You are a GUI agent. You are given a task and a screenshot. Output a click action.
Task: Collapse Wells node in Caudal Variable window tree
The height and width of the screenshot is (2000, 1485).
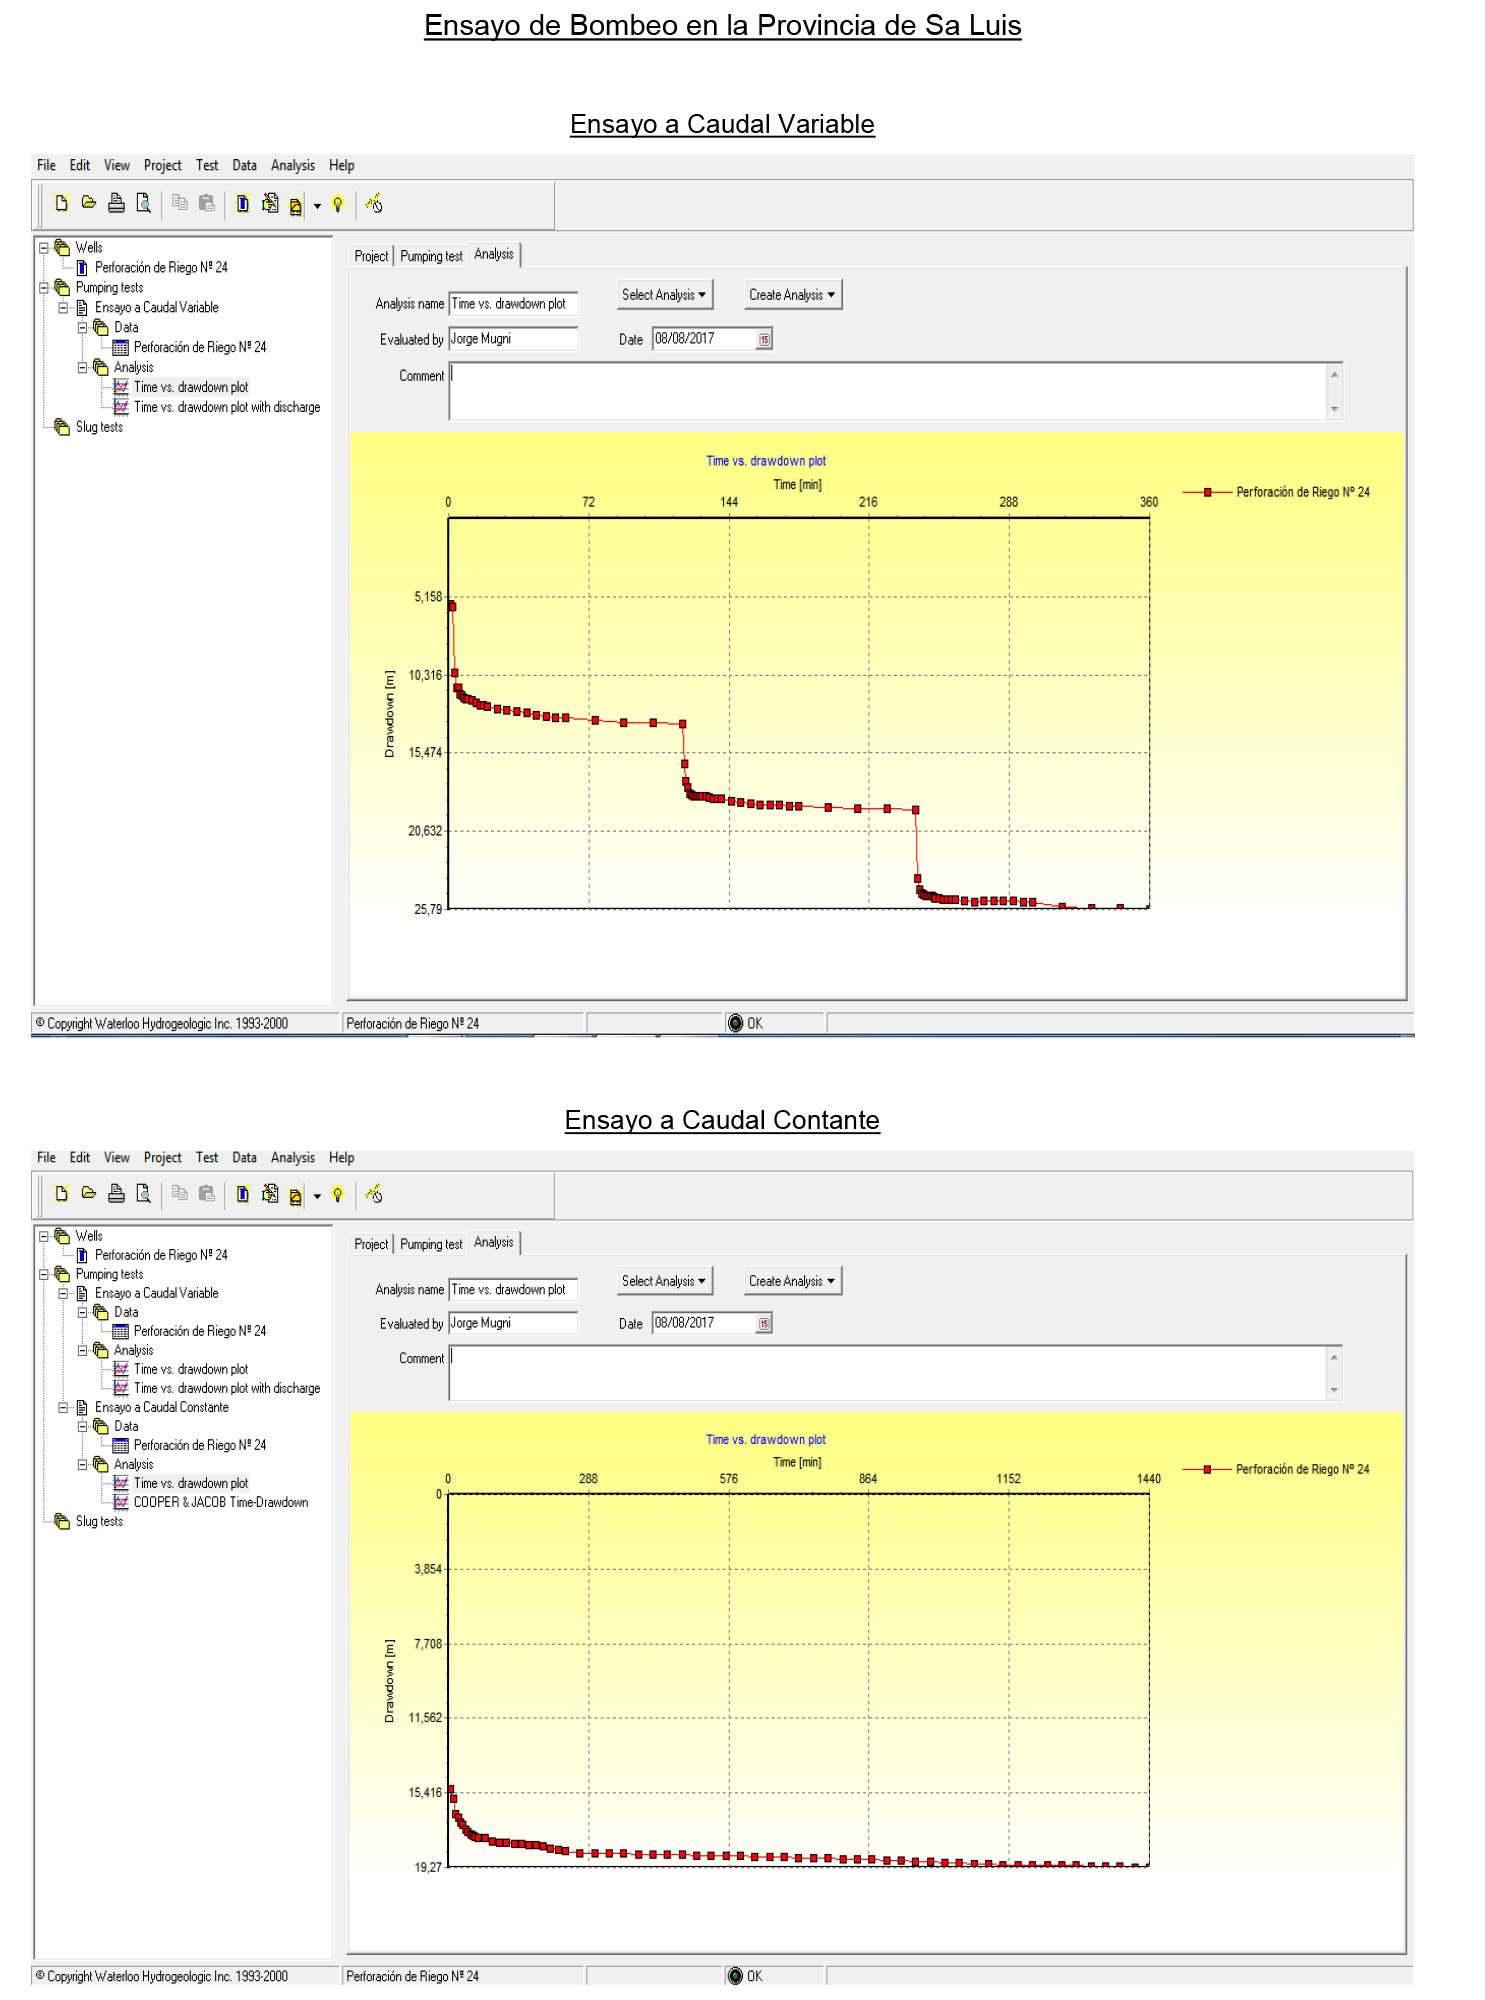pyautogui.click(x=44, y=248)
